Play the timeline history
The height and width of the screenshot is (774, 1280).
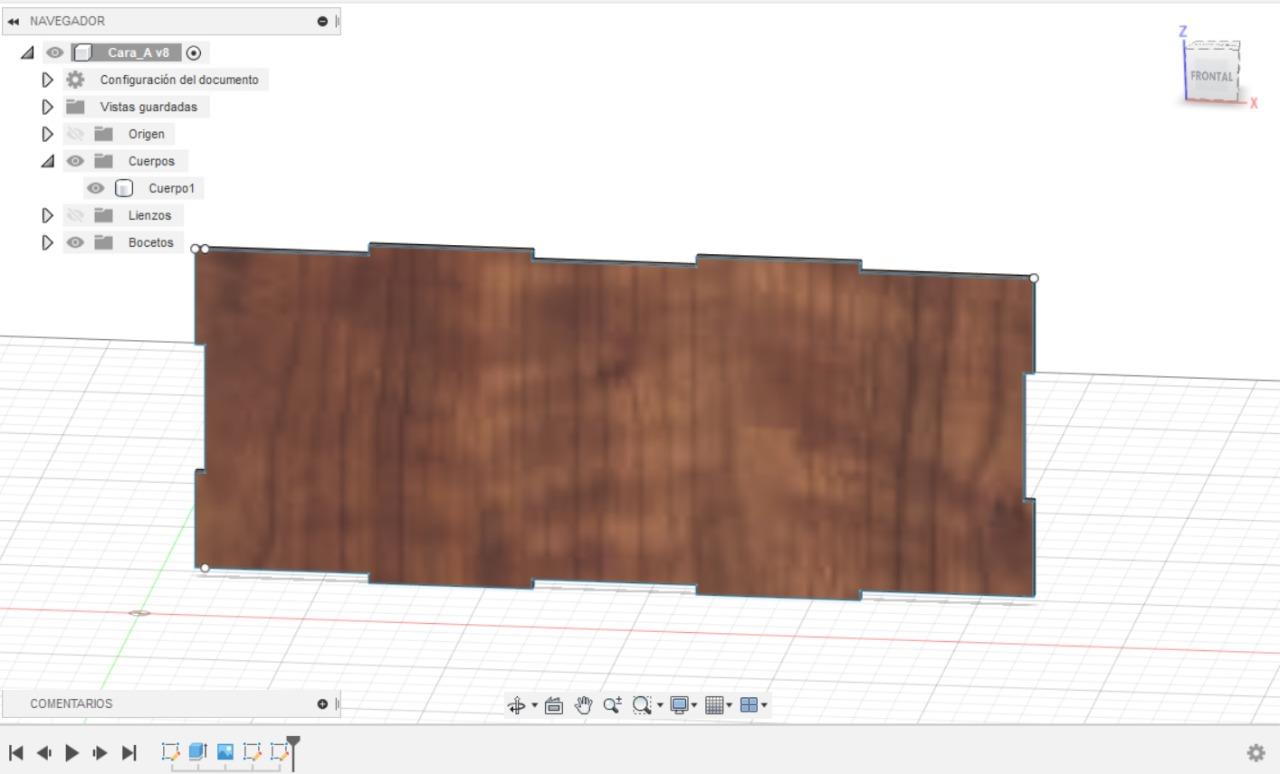point(72,753)
